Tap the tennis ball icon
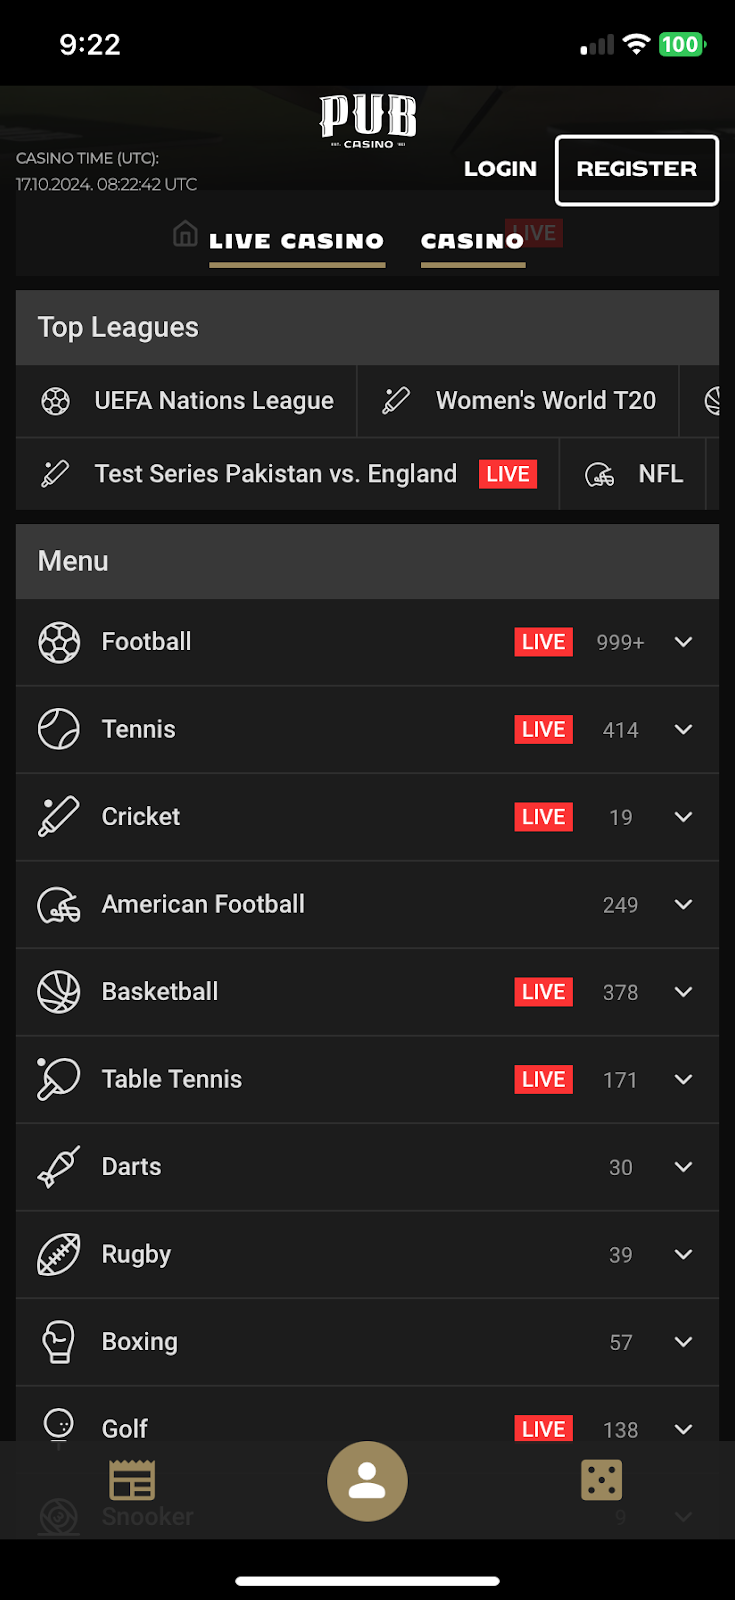 [x=59, y=729]
